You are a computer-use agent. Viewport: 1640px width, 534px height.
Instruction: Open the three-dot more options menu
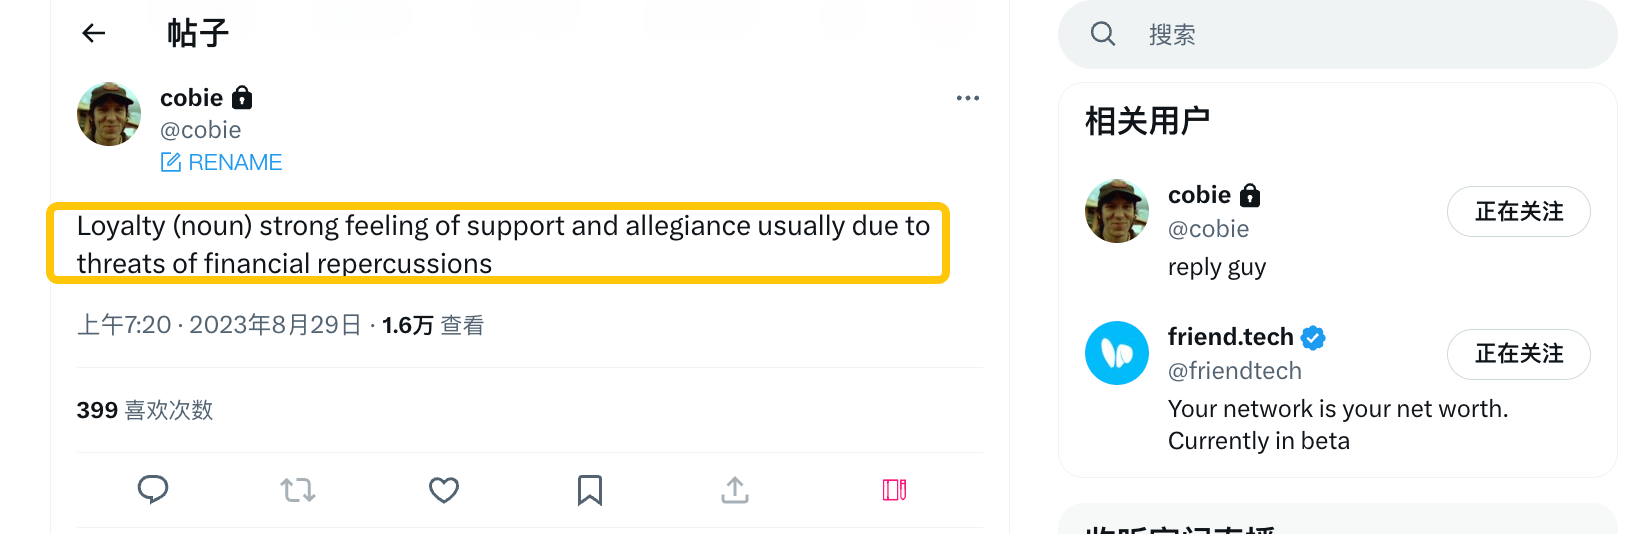coord(967,98)
